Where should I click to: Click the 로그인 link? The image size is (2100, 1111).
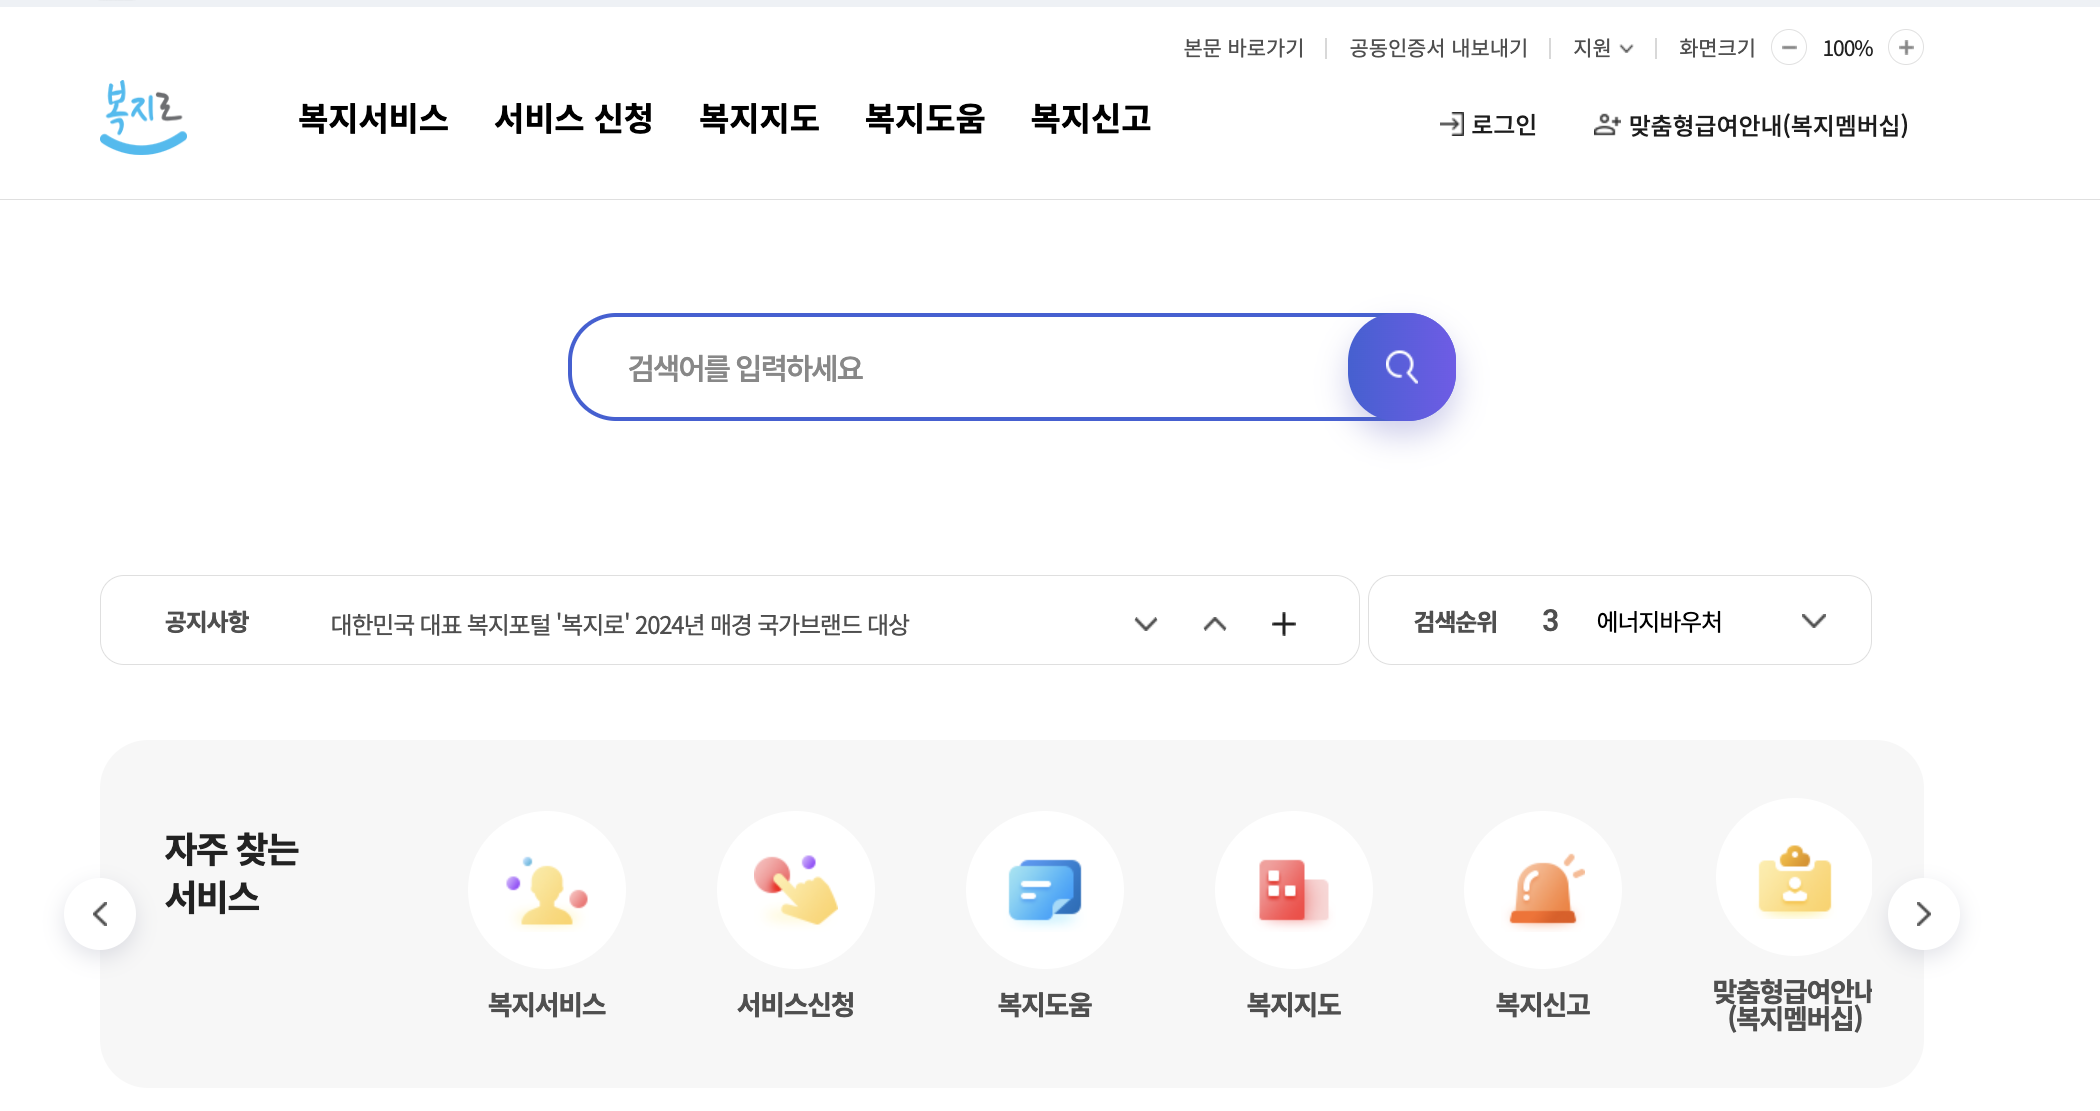pyautogui.click(x=1489, y=124)
